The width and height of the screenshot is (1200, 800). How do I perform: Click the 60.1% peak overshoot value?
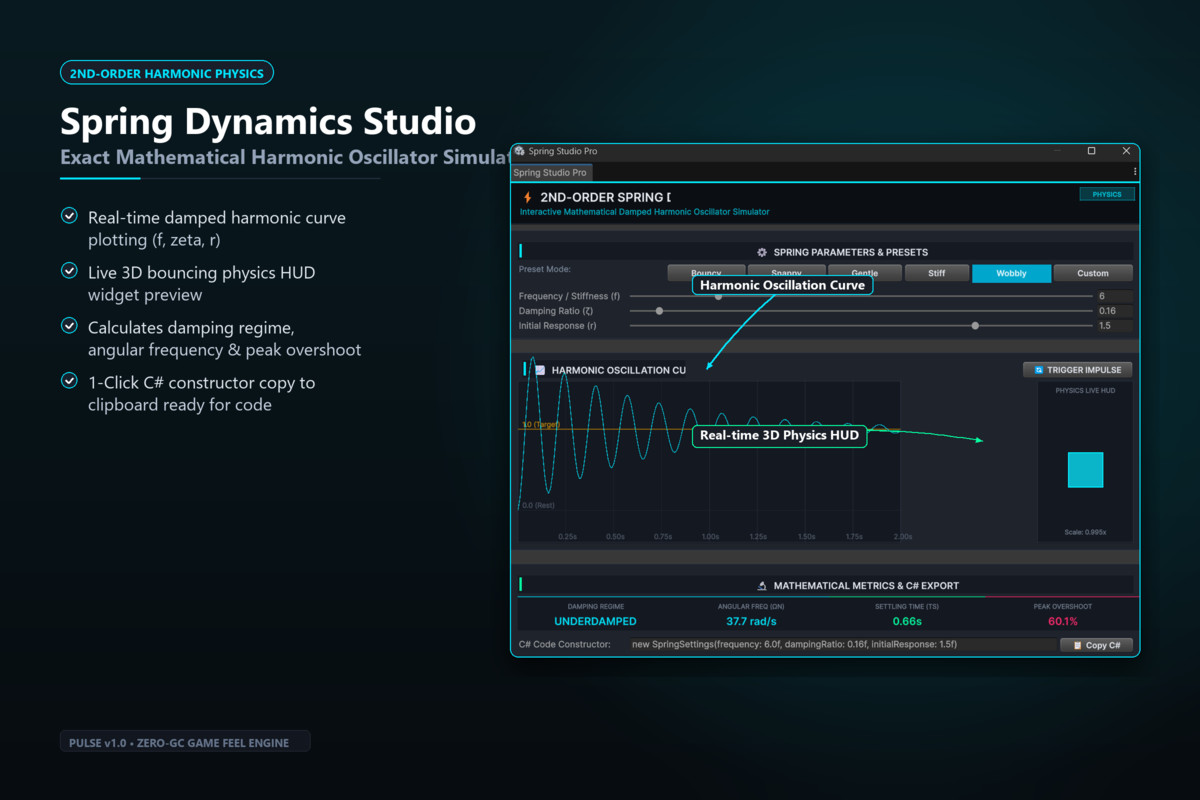click(1062, 621)
